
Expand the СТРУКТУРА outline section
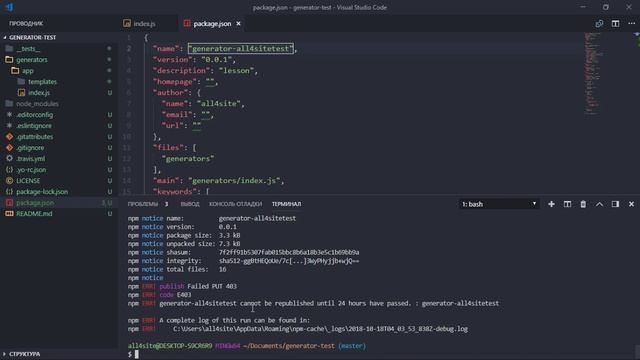click(x=59, y=354)
